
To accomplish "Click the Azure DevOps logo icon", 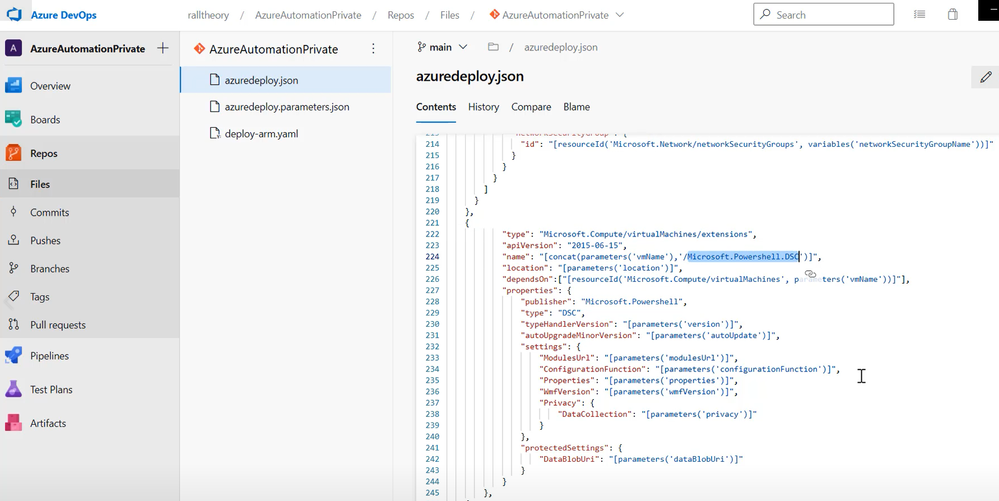I will click(x=13, y=13).
